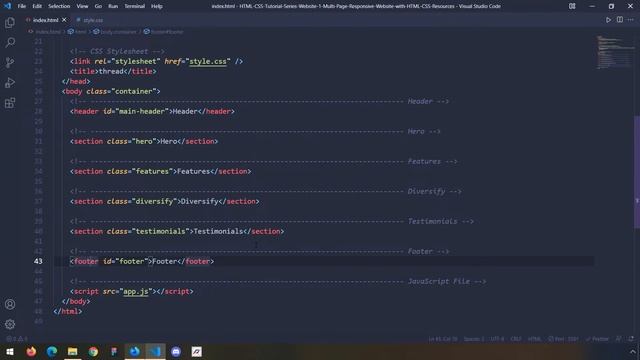Click the CRLF line ending status entry
This screenshot has height=360, width=640.
[516, 339]
